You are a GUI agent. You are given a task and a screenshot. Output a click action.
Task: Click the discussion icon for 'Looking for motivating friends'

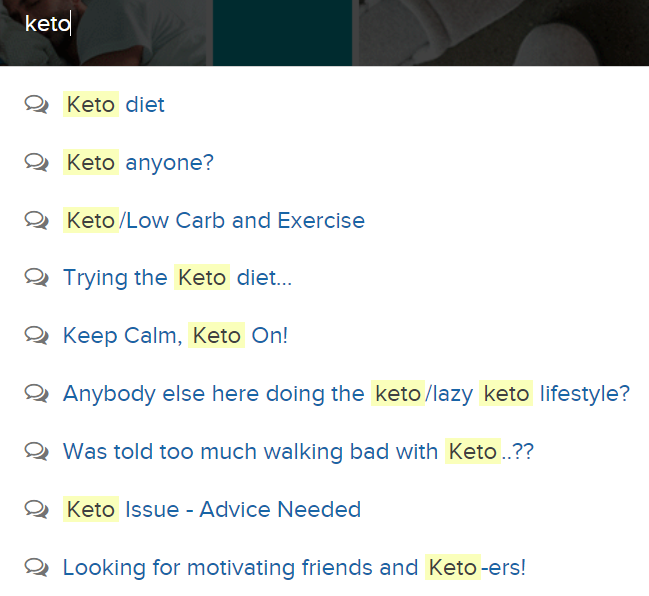(36, 567)
